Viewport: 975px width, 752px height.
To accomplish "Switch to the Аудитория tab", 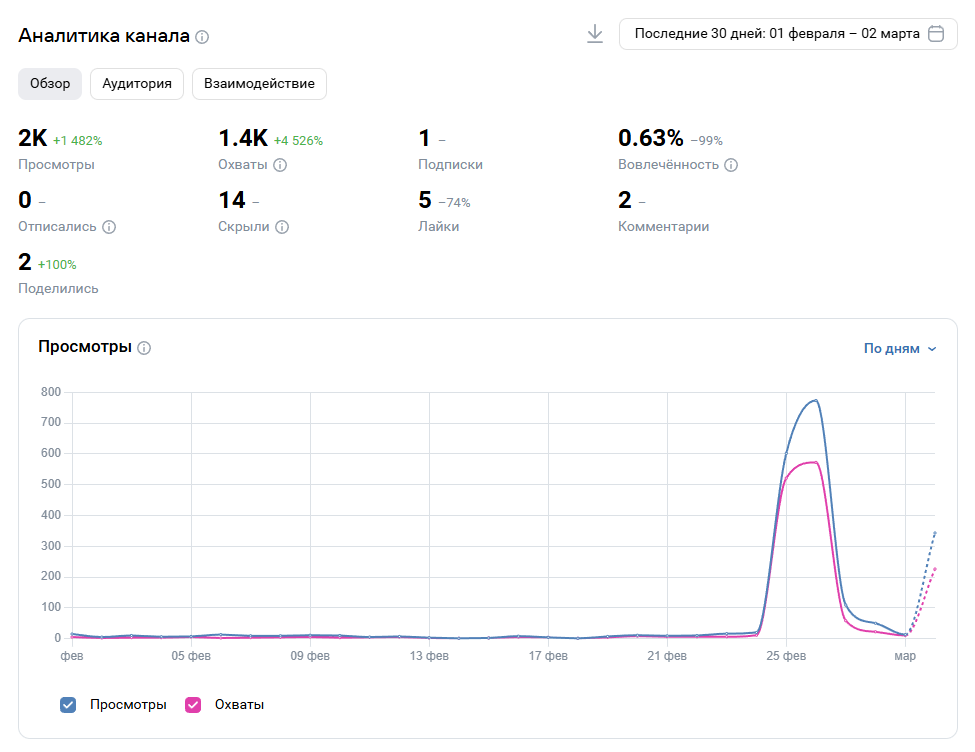I will 137,84.
